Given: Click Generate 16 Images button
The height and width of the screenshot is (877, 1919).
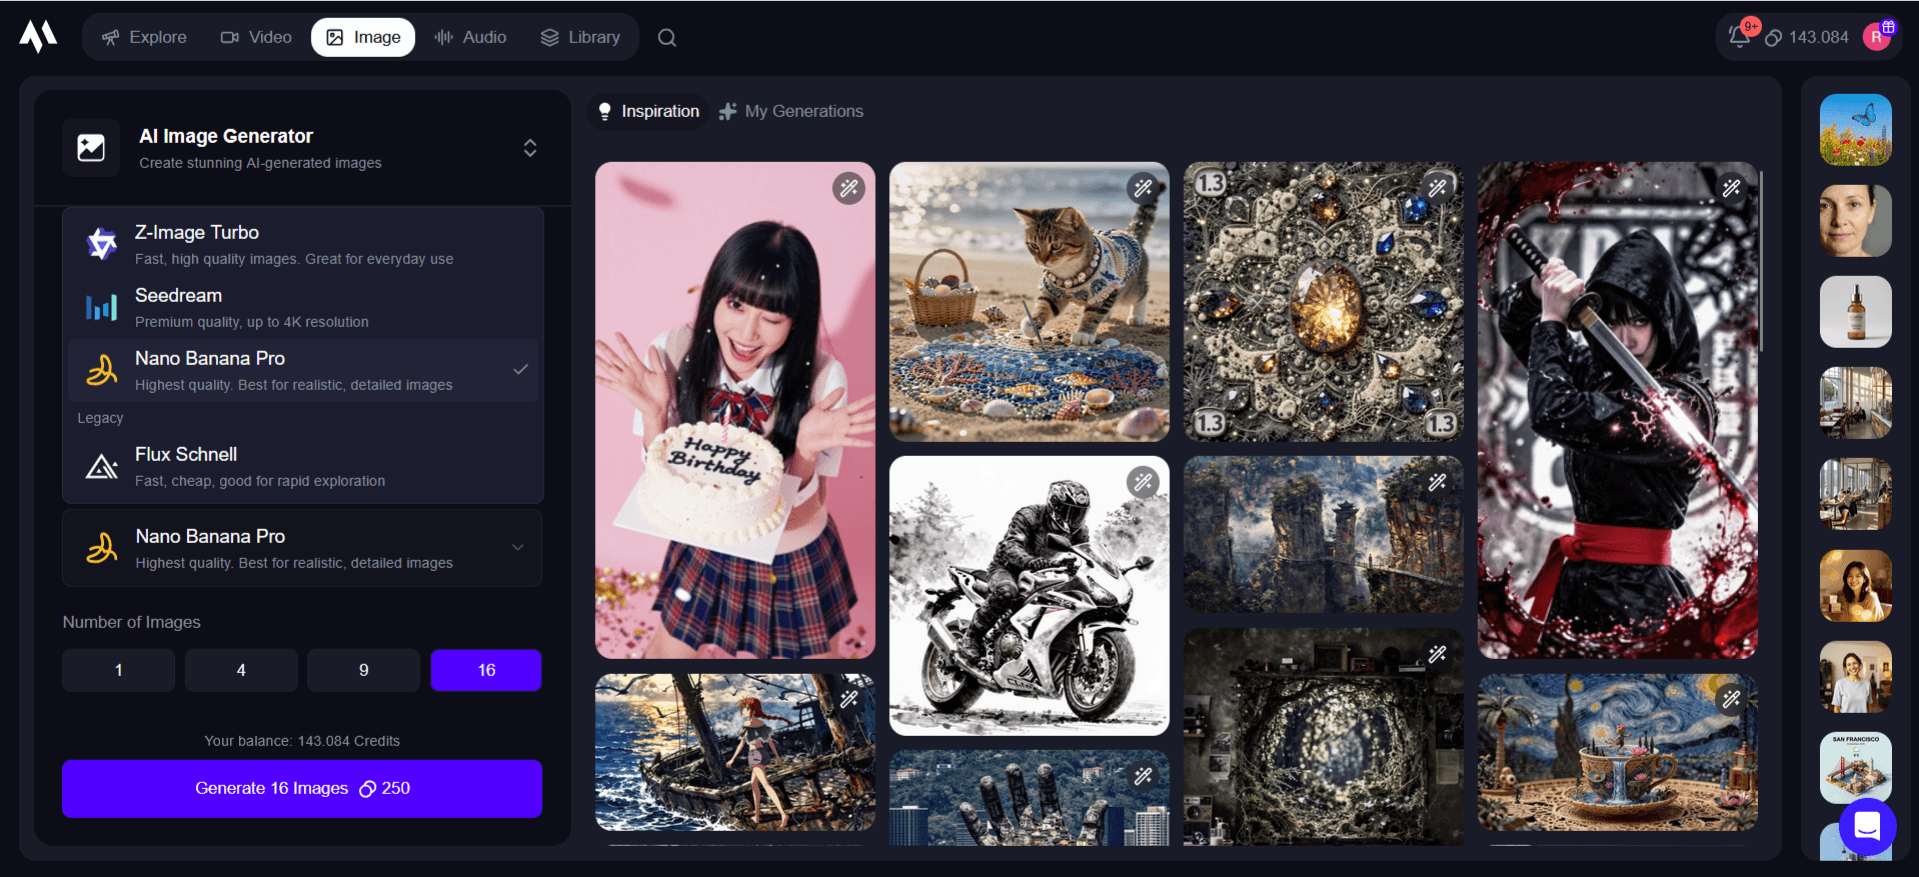Looking at the screenshot, I should (302, 789).
